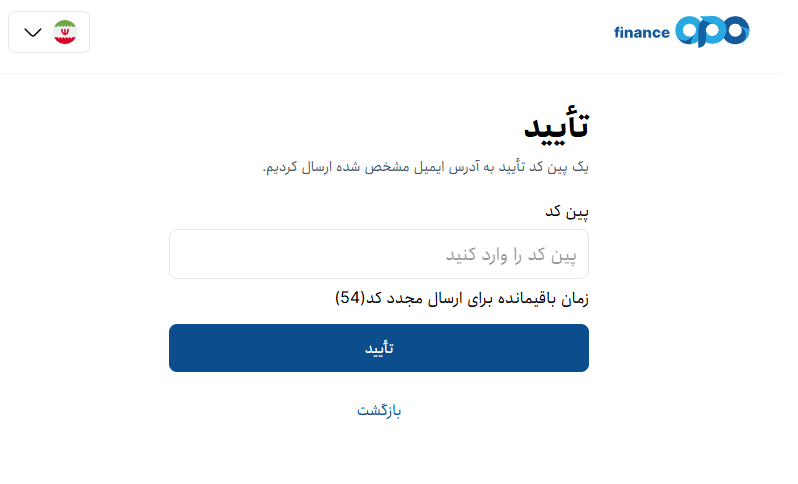Click the light blue O in logo
Viewport: 798px width, 484px height.
(x=688, y=31)
